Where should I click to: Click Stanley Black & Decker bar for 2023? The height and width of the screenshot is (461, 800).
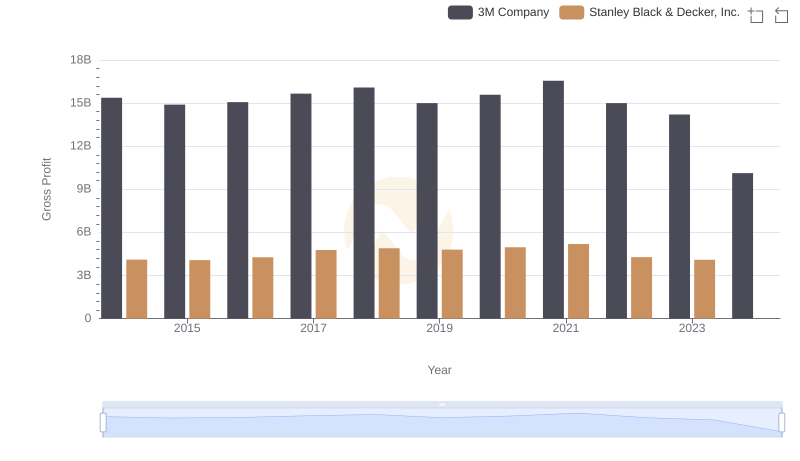coord(705,289)
